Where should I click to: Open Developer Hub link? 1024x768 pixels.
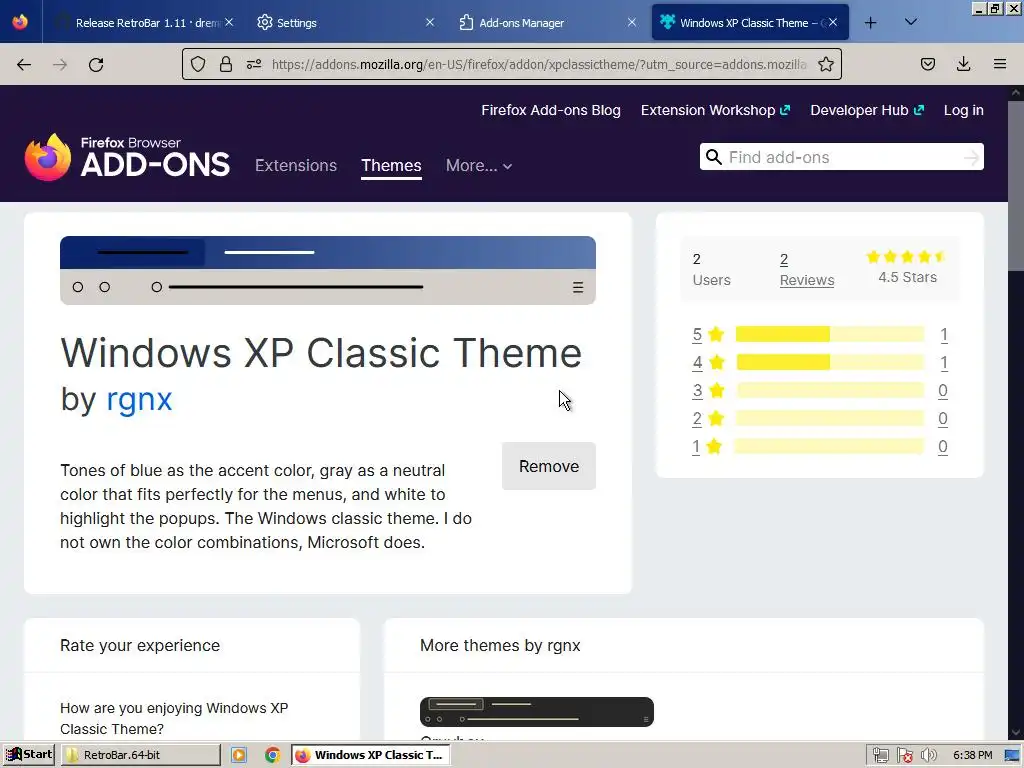(x=867, y=110)
